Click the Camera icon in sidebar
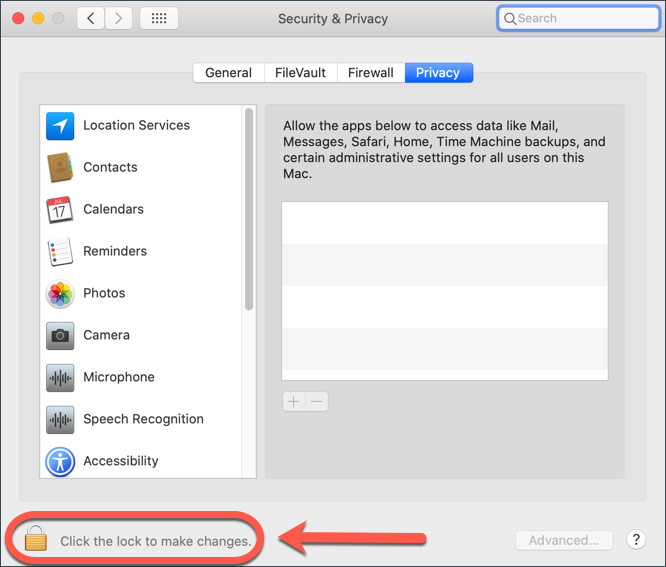Screen dimensions: 666x567 coord(60,336)
